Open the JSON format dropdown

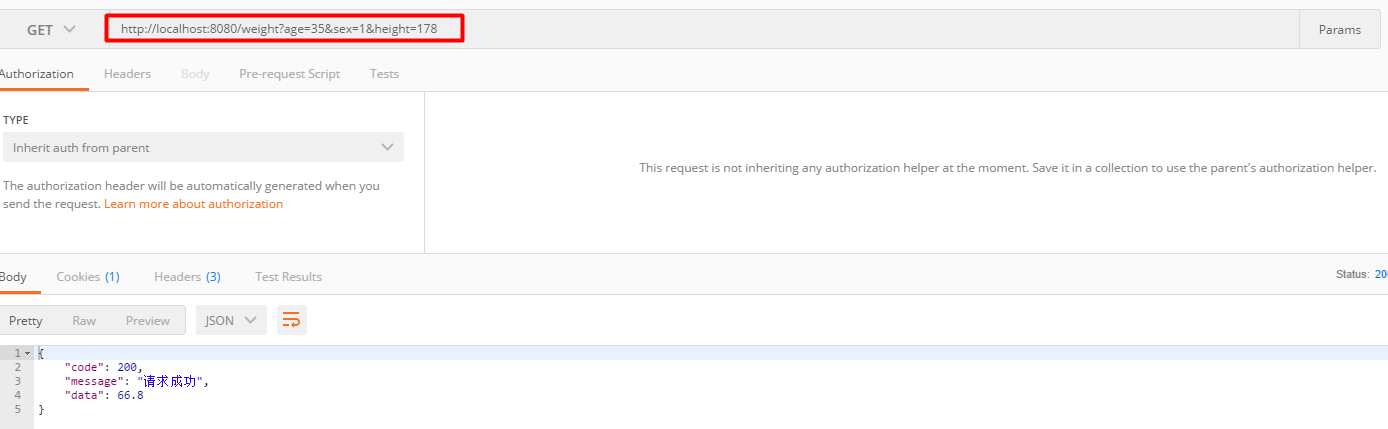(231, 320)
